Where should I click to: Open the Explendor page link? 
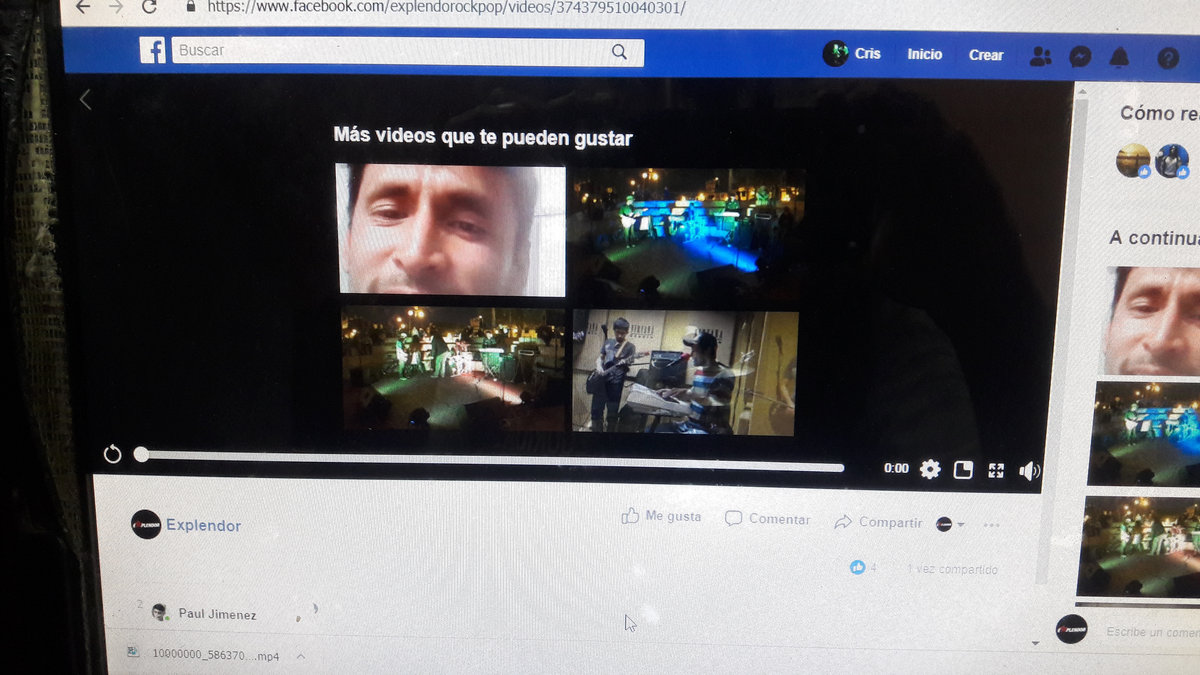pos(203,525)
